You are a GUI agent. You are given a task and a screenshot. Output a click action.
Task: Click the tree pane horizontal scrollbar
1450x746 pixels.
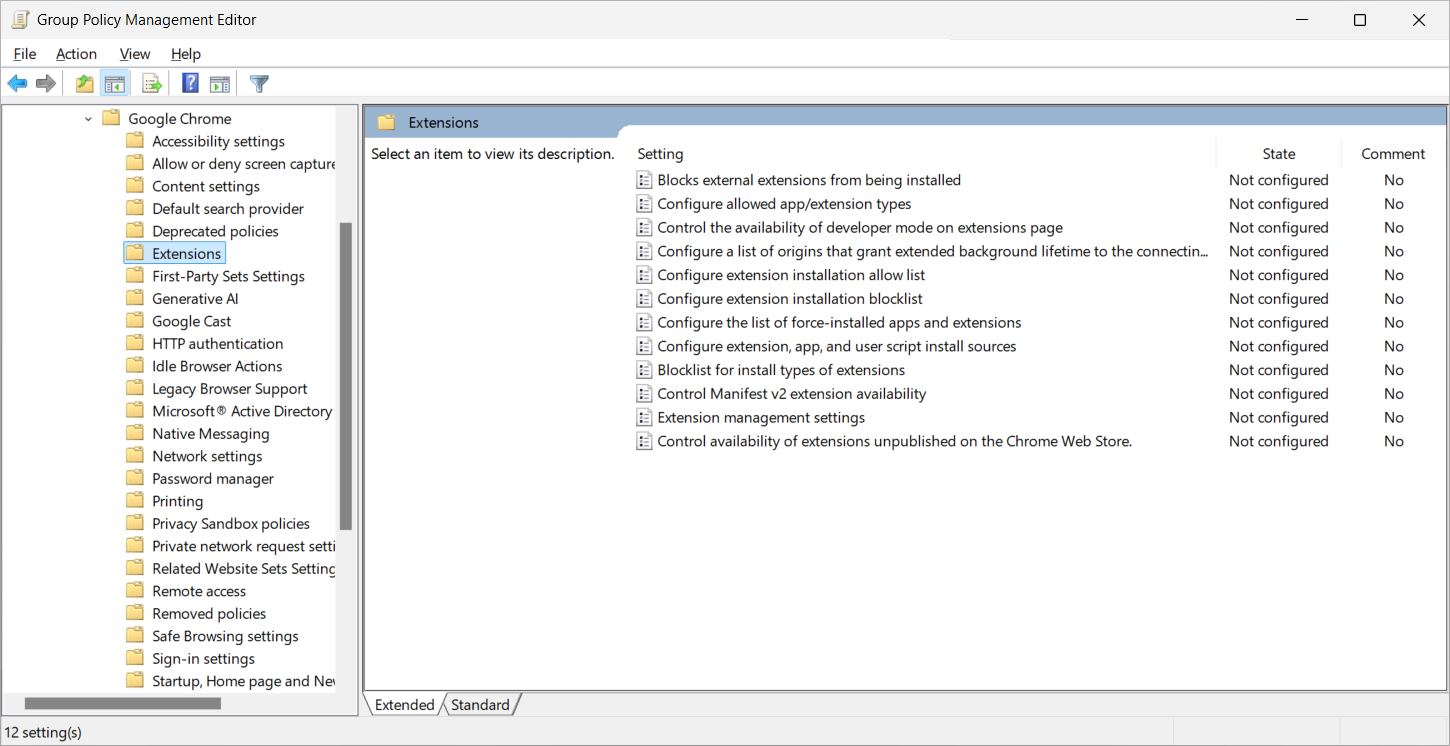click(123, 704)
